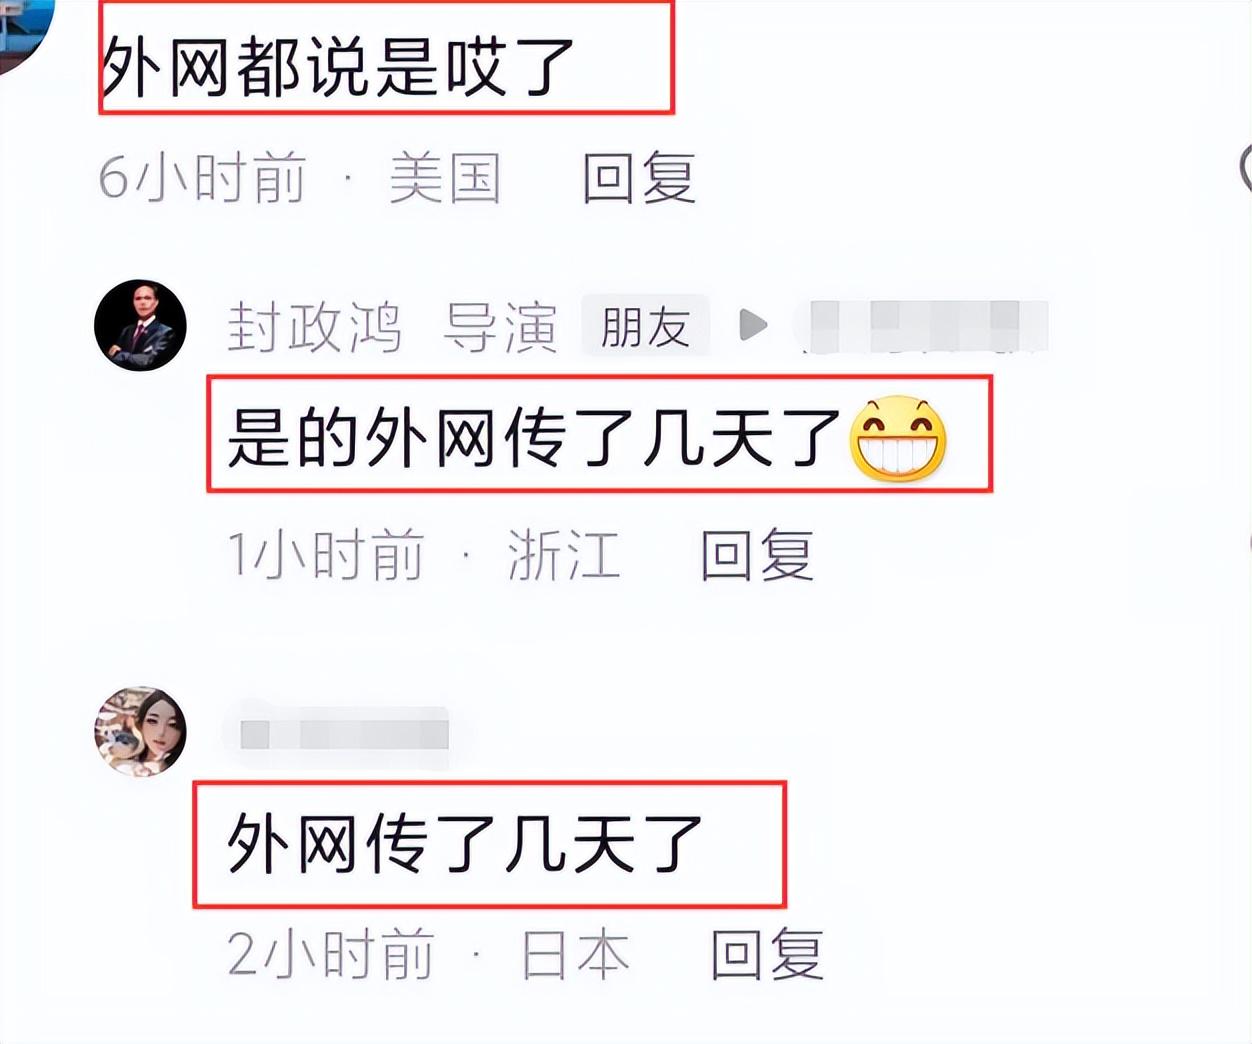The height and width of the screenshot is (1044, 1252).
Task: Select the 朋友 friend badge
Action: coord(645,326)
